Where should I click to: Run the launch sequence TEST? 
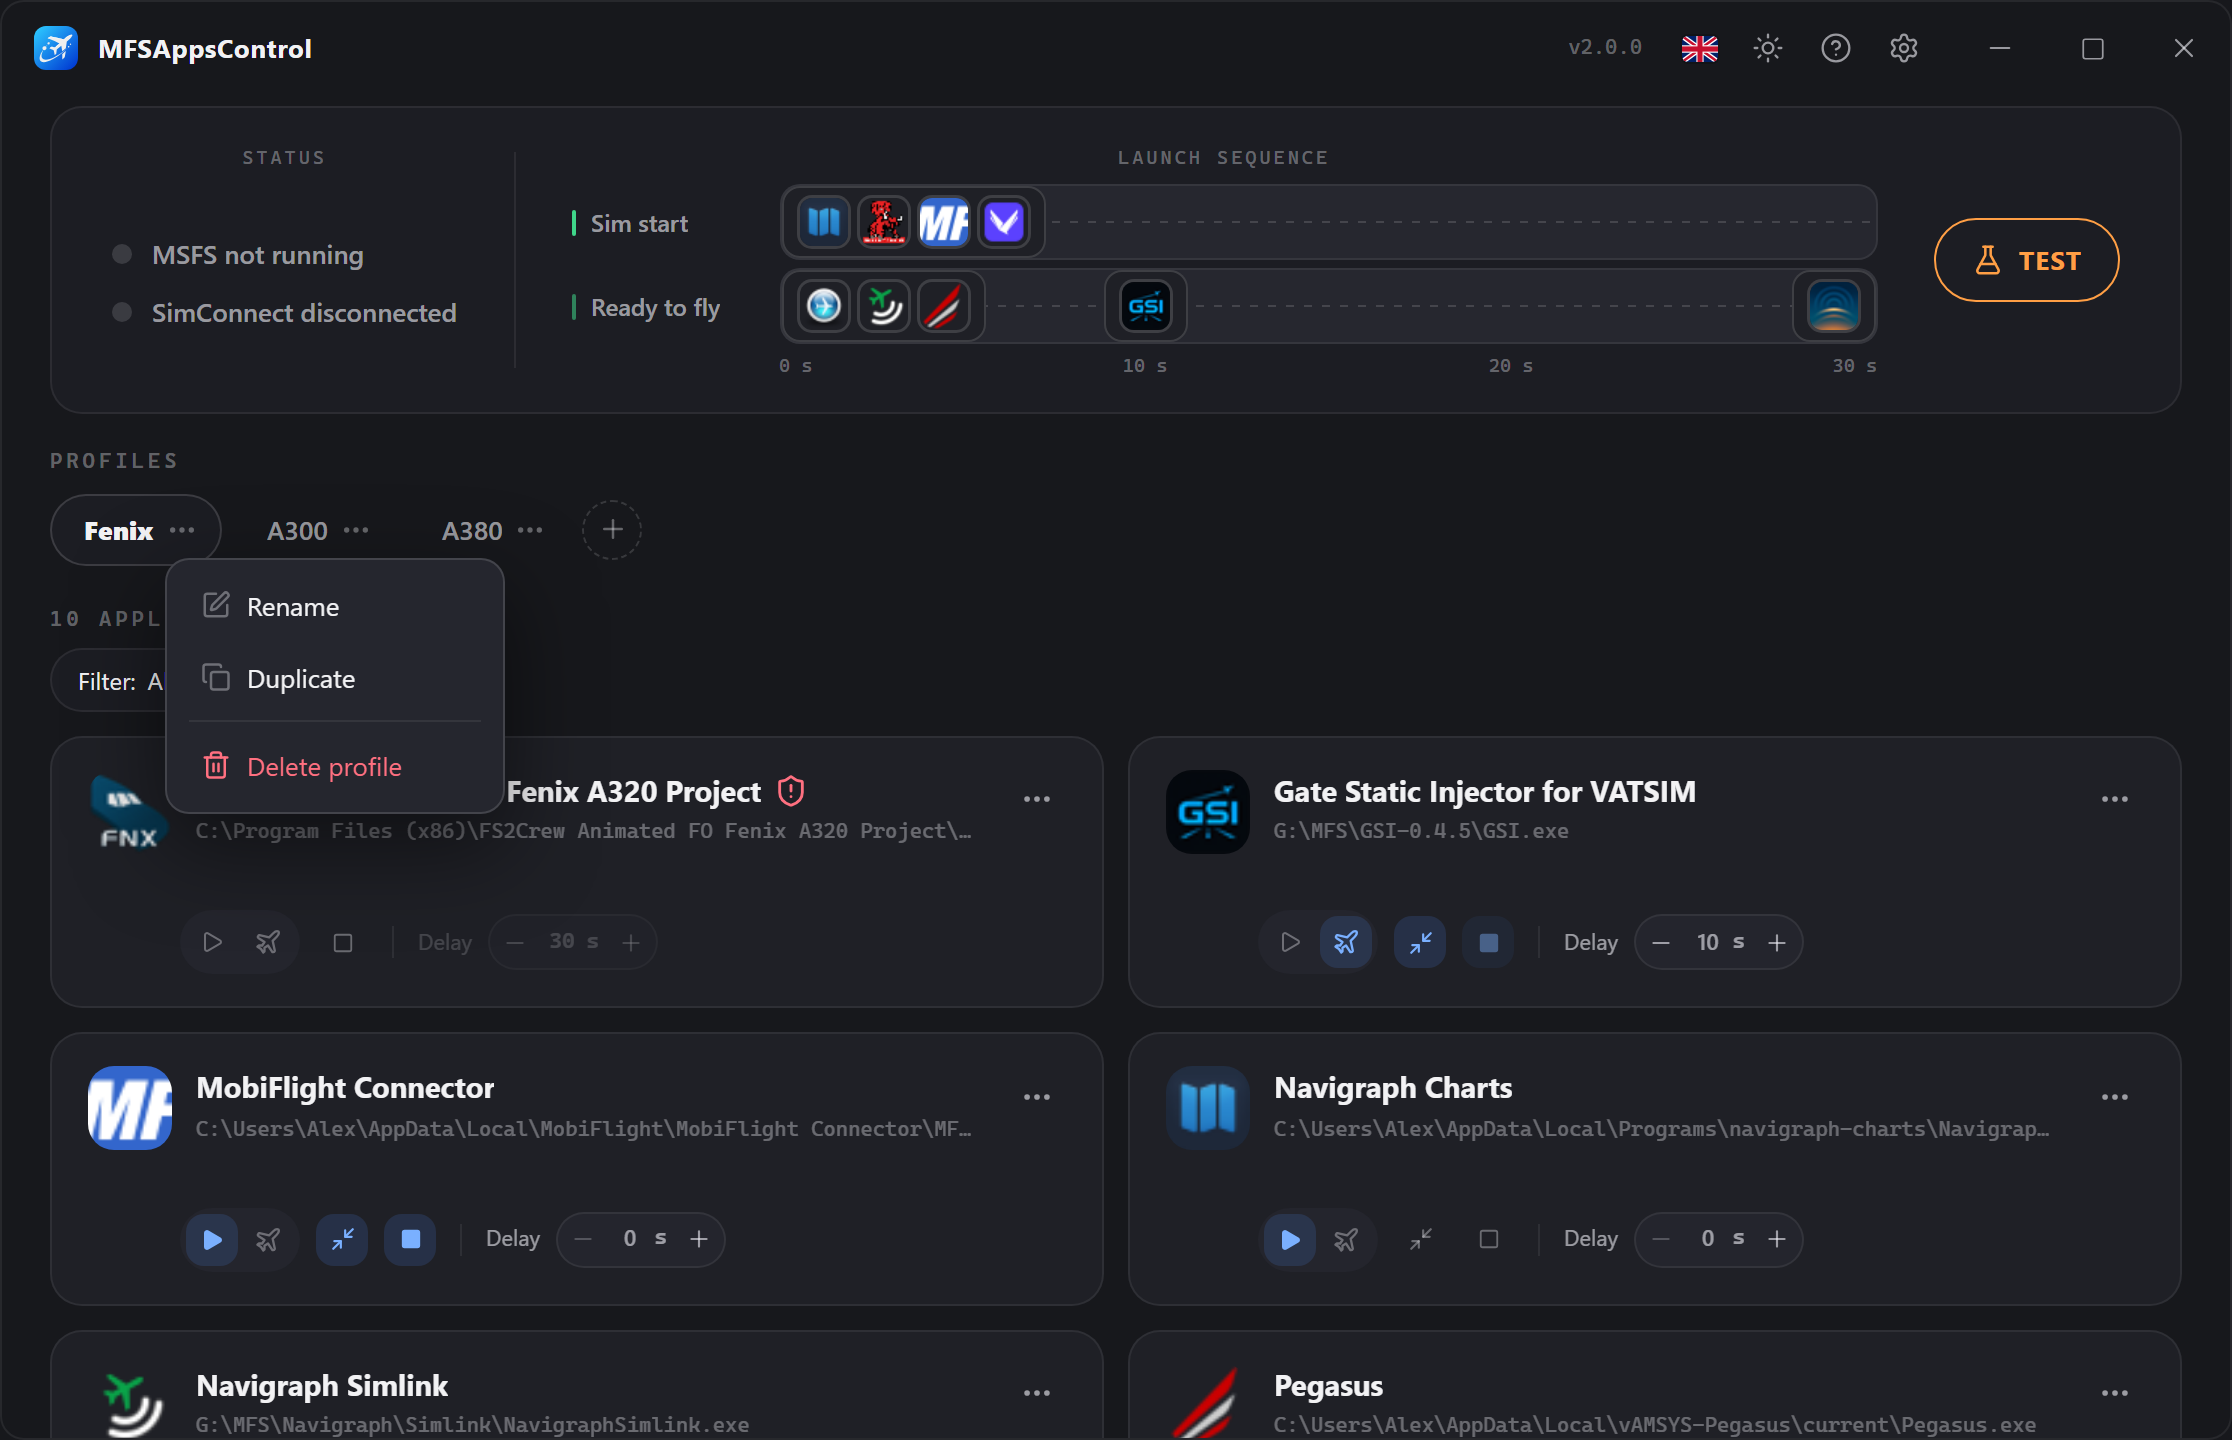[2026, 260]
